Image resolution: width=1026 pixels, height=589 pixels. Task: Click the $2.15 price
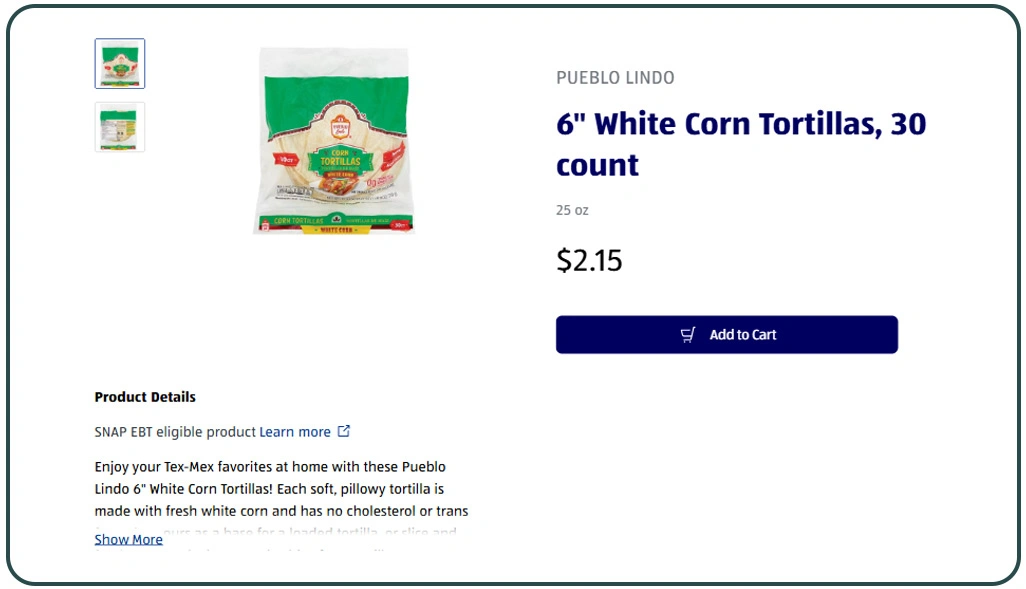[x=589, y=261]
